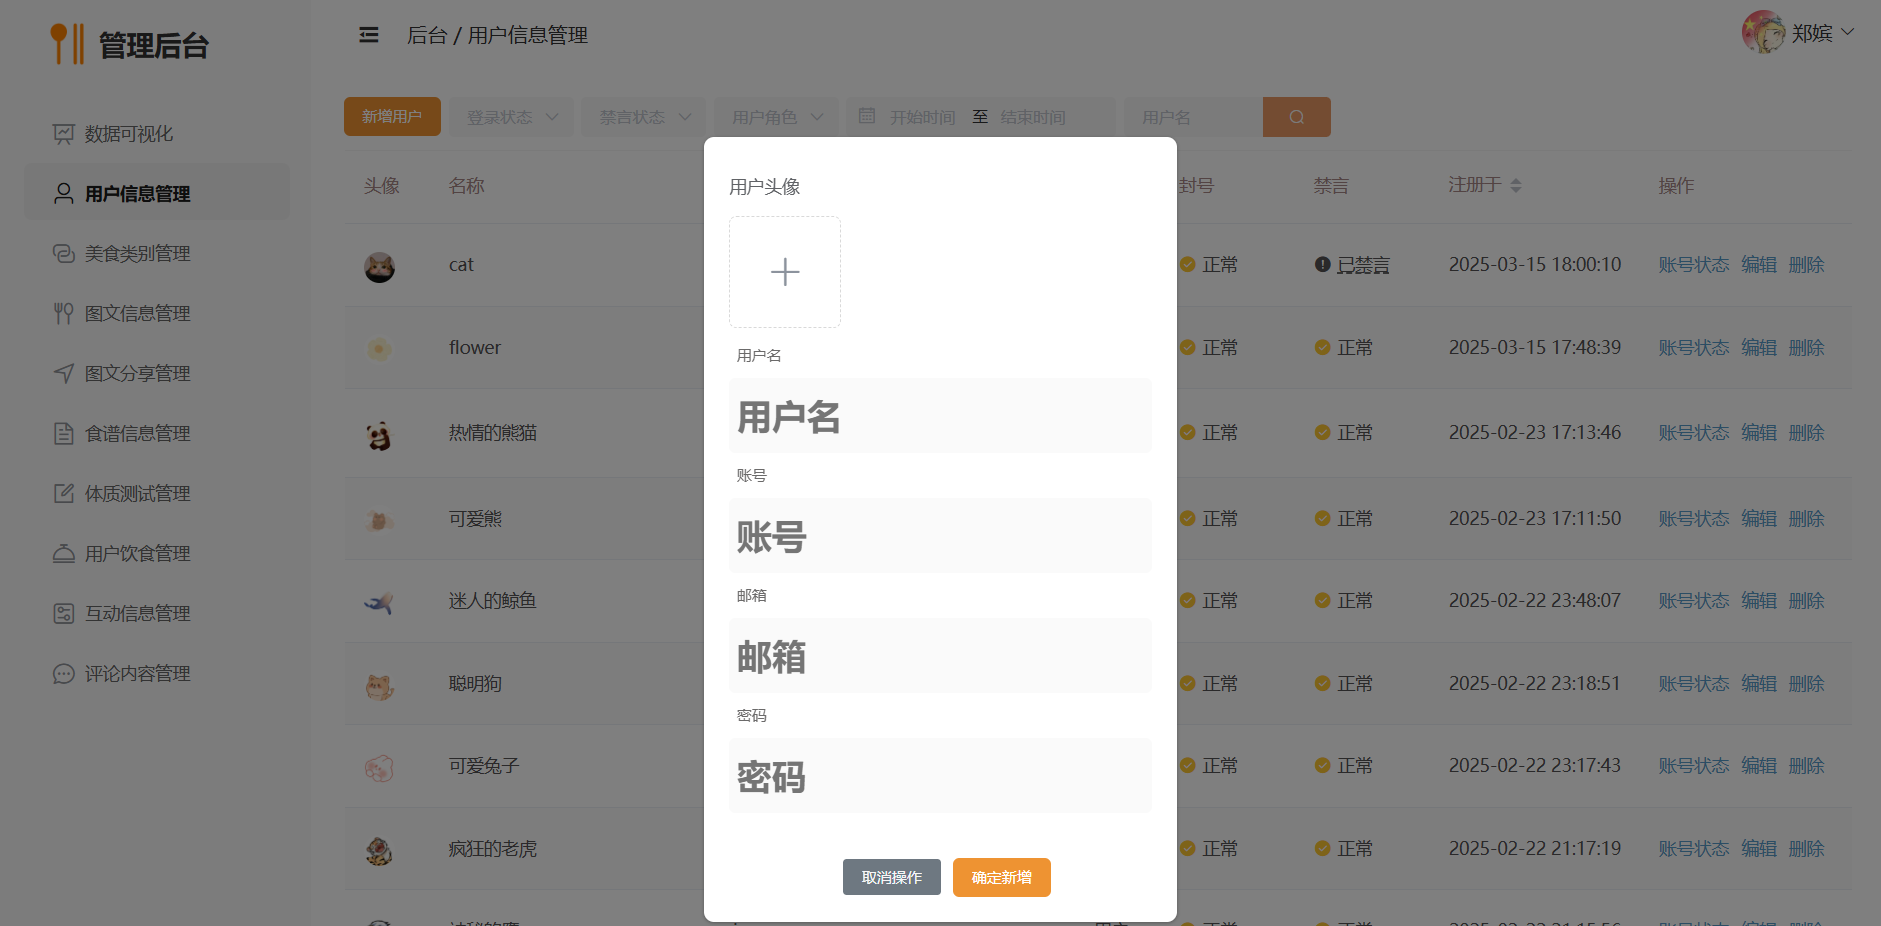Click 账号状态 for 可爱兔子 row
The width and height of the screenshot is (1881, 926).
(1694, 766)
